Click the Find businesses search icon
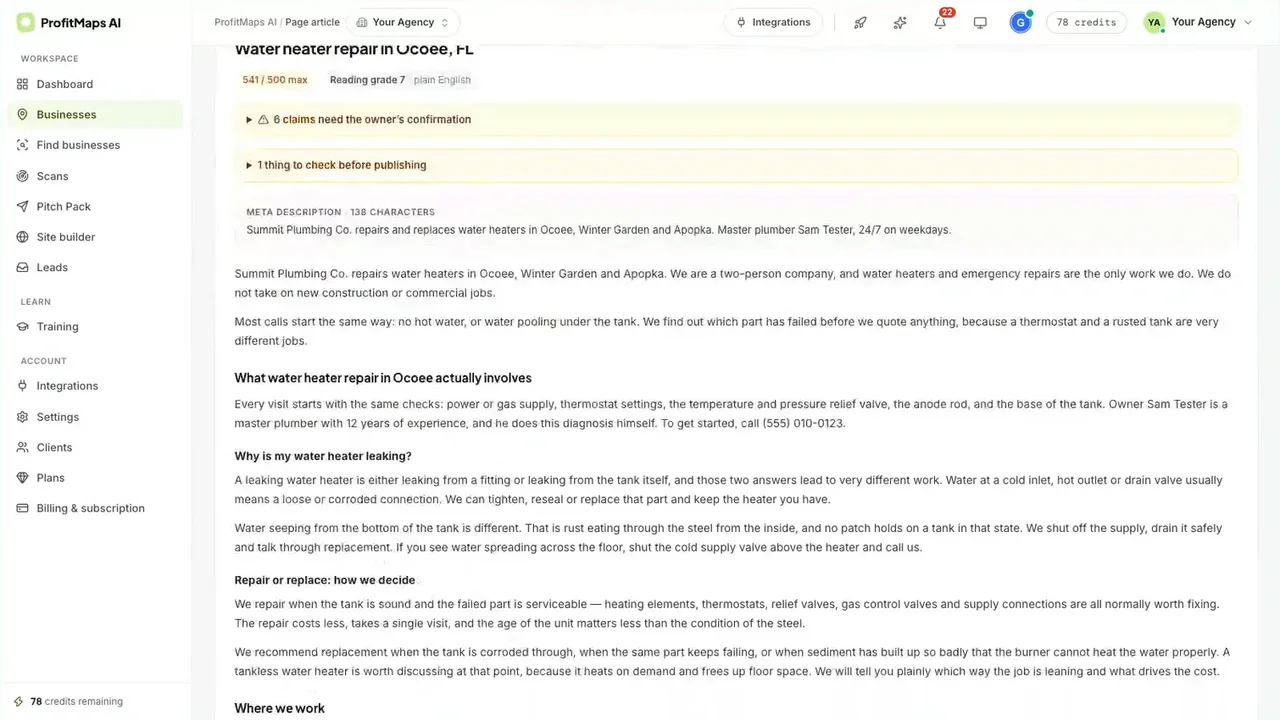The image size is (1280, 720). tap(23, 145)
